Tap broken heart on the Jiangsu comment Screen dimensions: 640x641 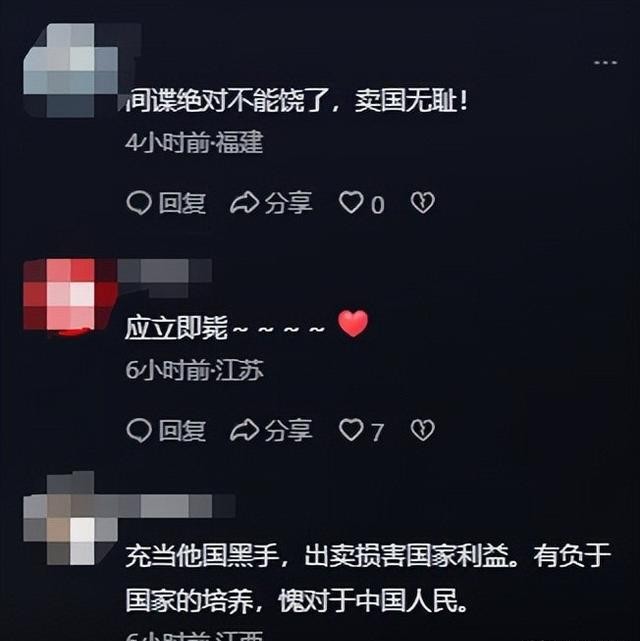pyautogui.click(x=423, y=430)
